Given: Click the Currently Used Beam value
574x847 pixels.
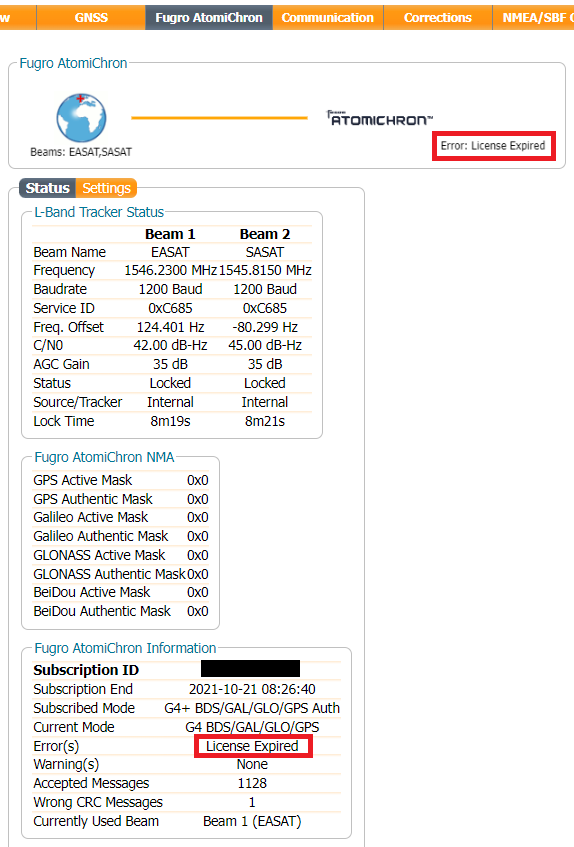Looking at the screenshot, I should point(252,822).
